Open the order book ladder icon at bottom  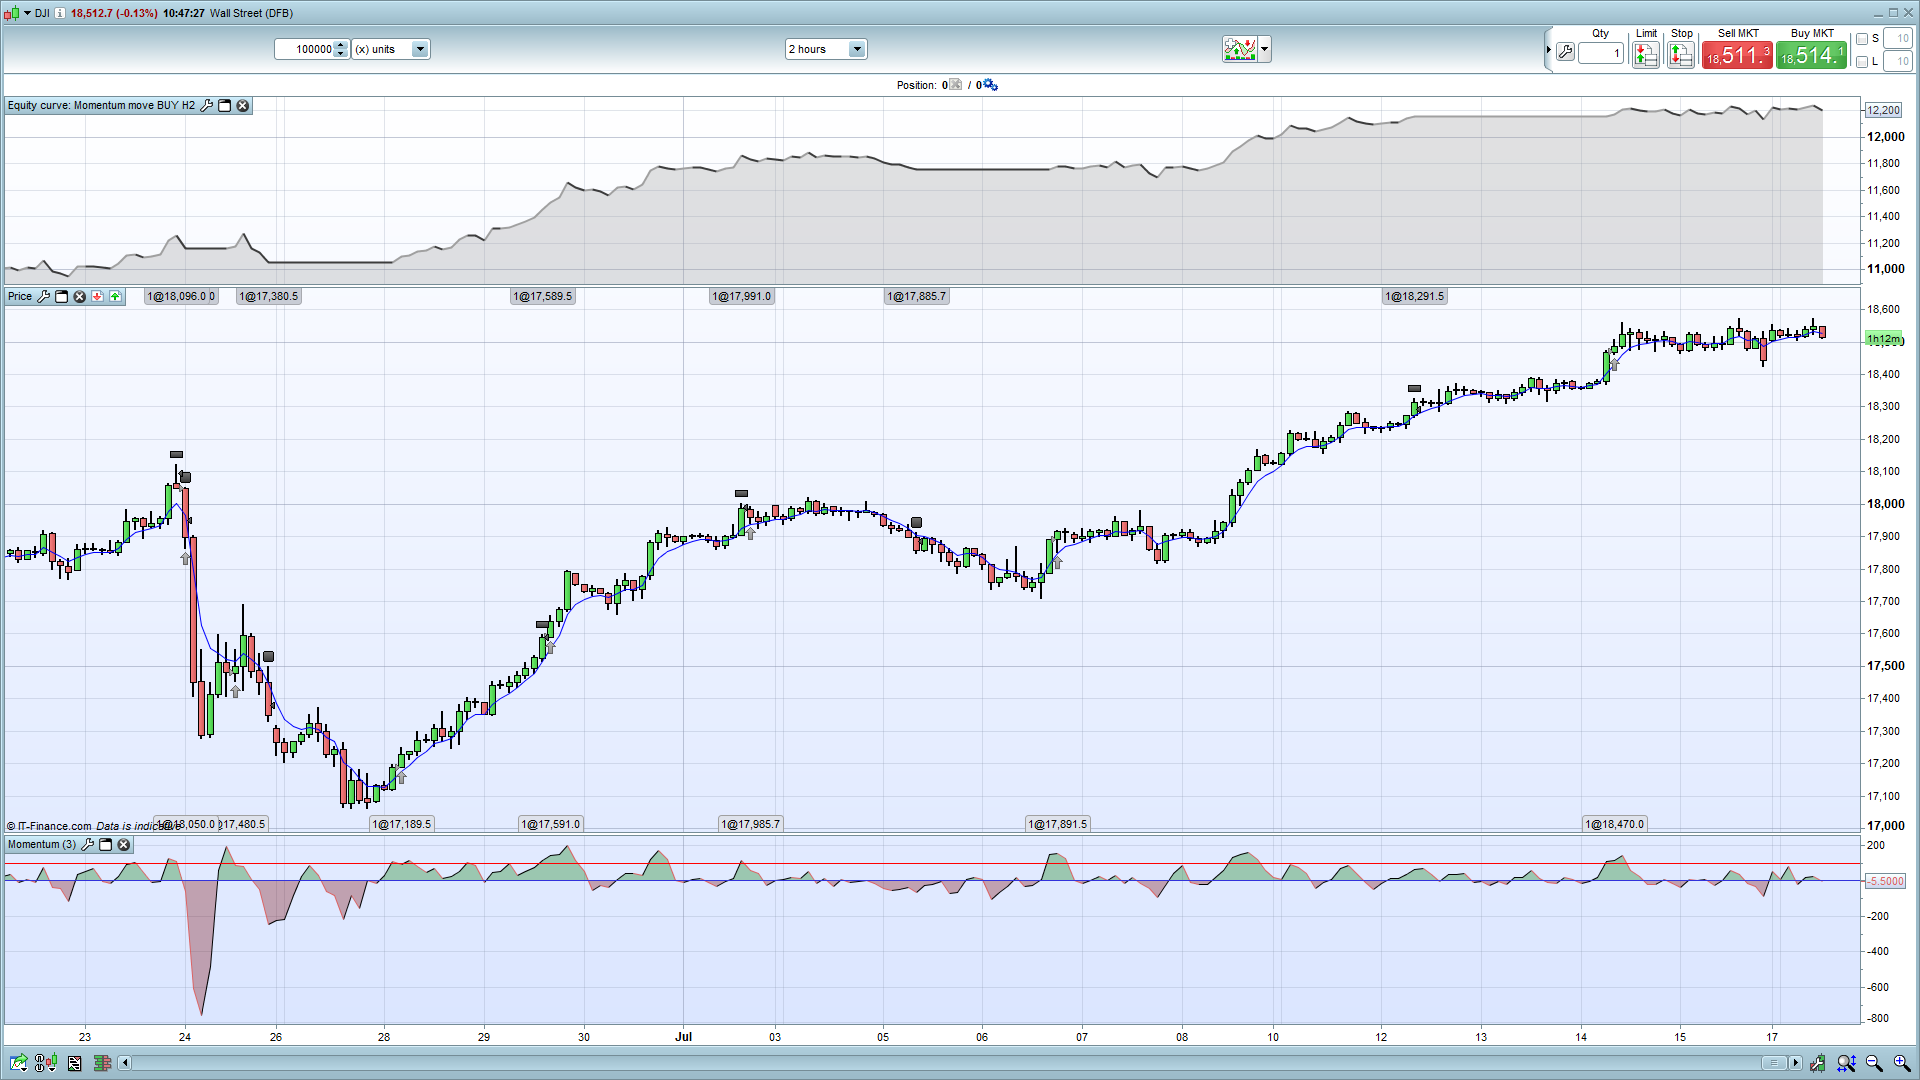102,1063
